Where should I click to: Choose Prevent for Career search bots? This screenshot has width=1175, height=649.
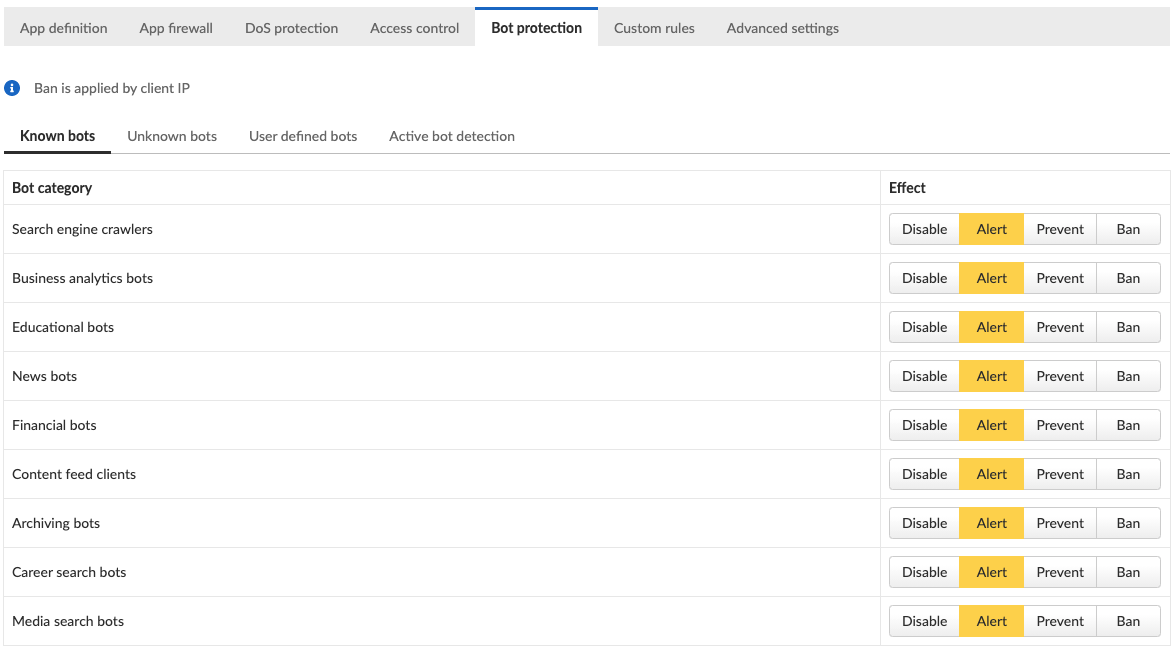[x=1060, y=573]
